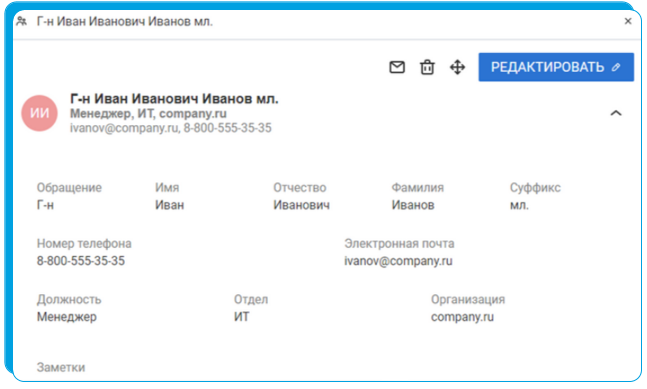647x389 pixels.
Task: Click the ИИ avatar circle
Action: (x=40, y=113)
